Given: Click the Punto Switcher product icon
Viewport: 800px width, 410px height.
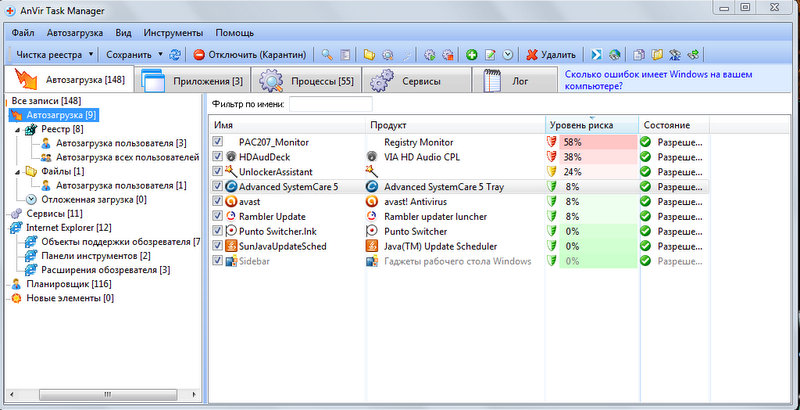Looking at the screenshot, I should pos(372,232).
